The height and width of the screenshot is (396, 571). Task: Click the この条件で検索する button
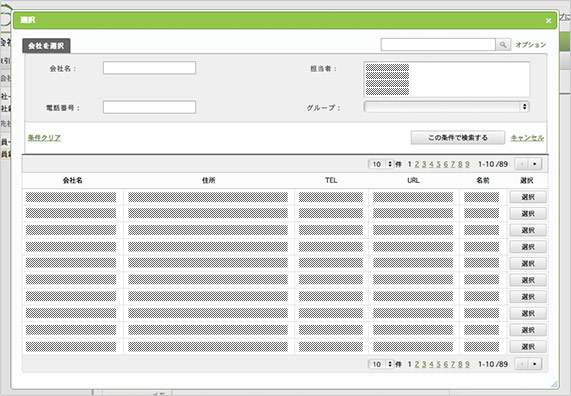click(x=458, y=138)
